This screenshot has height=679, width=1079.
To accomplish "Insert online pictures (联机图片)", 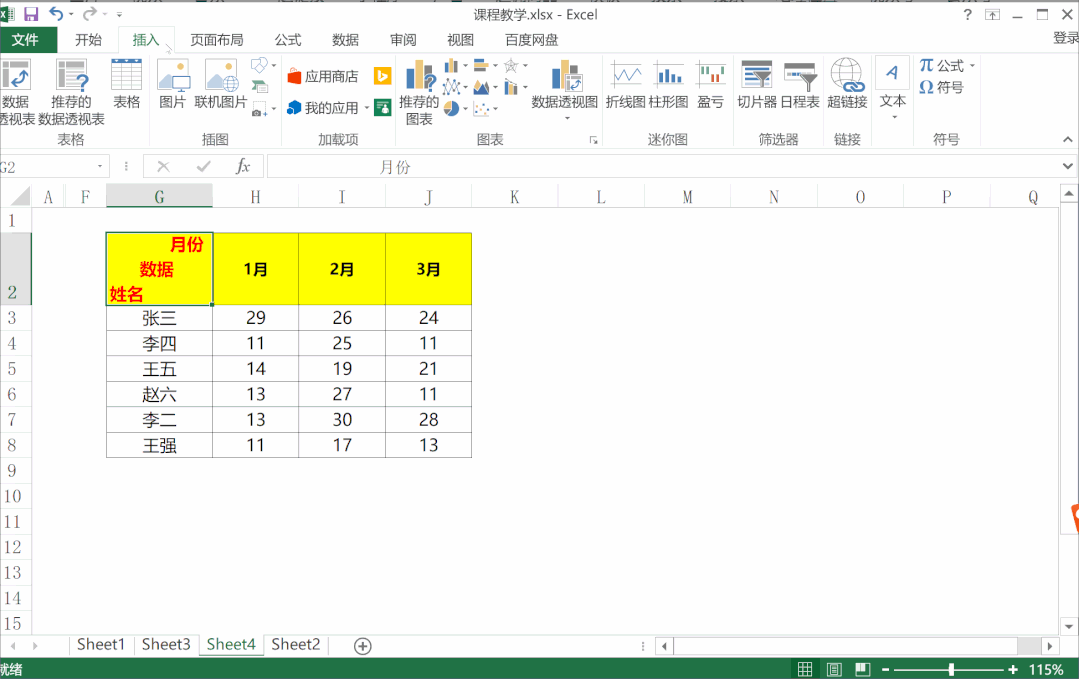I will (221, 84).
